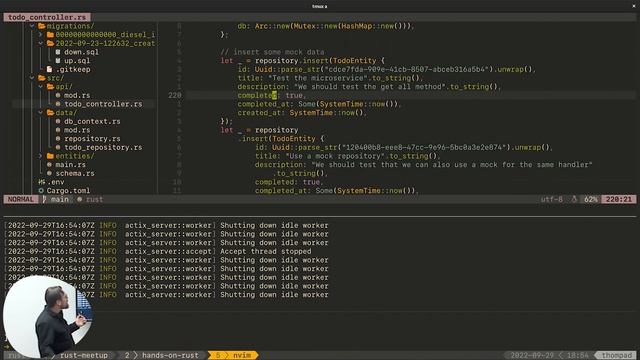The height and width of the screenshot is (360, 640).
Task: Switch to the rust-meetup tmux window
Action: point(84,355)
